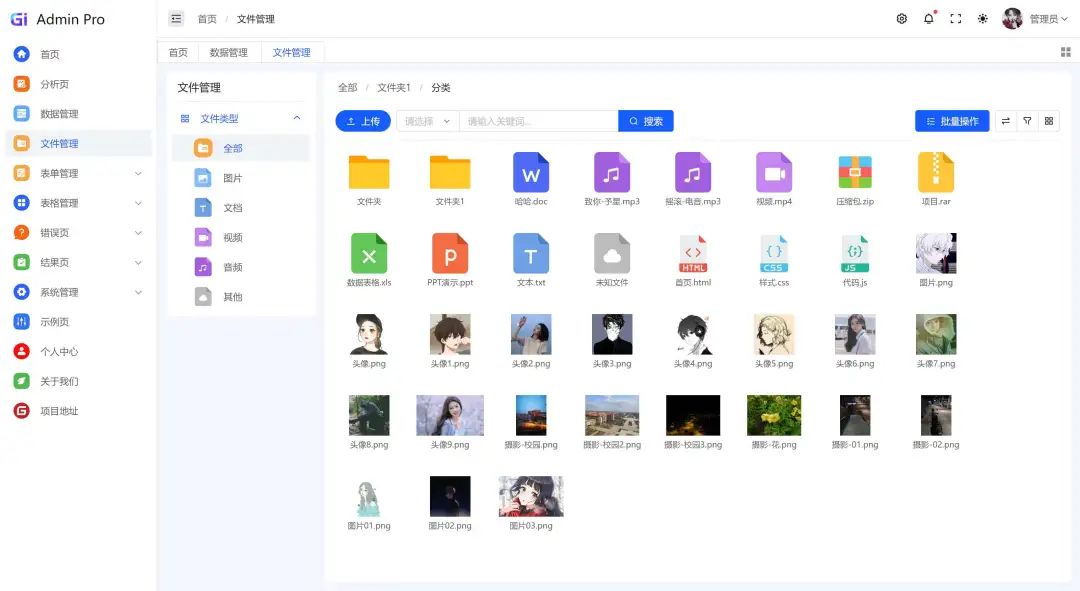Select 图片 in the file type list
Viewport: 1080px width, 591px height.
(232, 178)
